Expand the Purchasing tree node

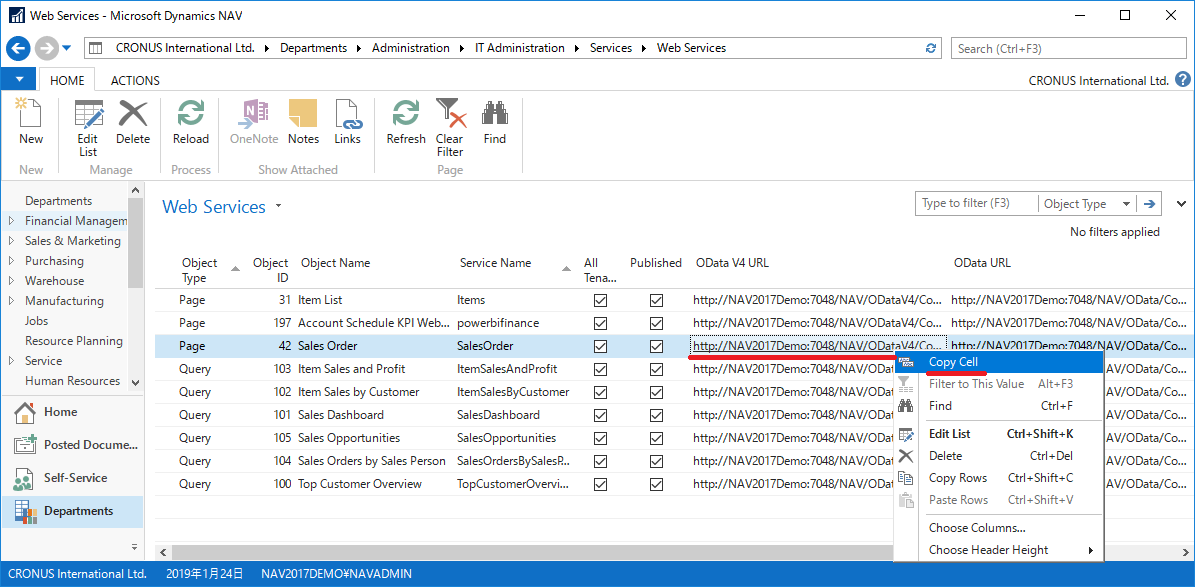11,261
